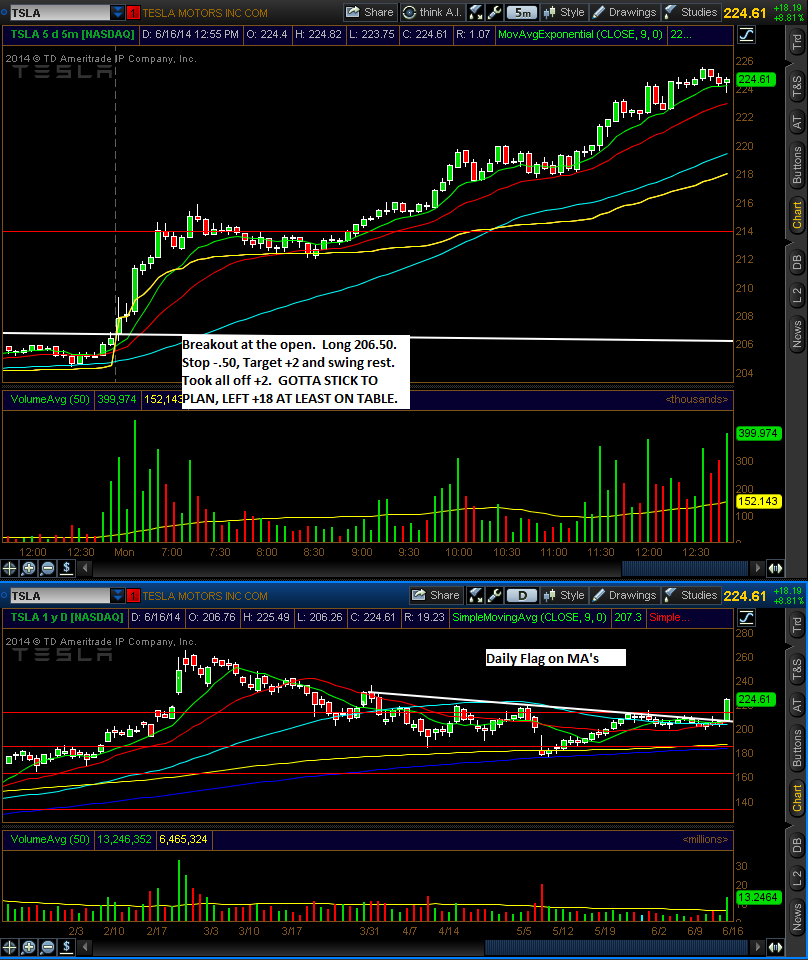
Task: Click time scrollbar thumb under daily chart
Action: tap(616, 948)
